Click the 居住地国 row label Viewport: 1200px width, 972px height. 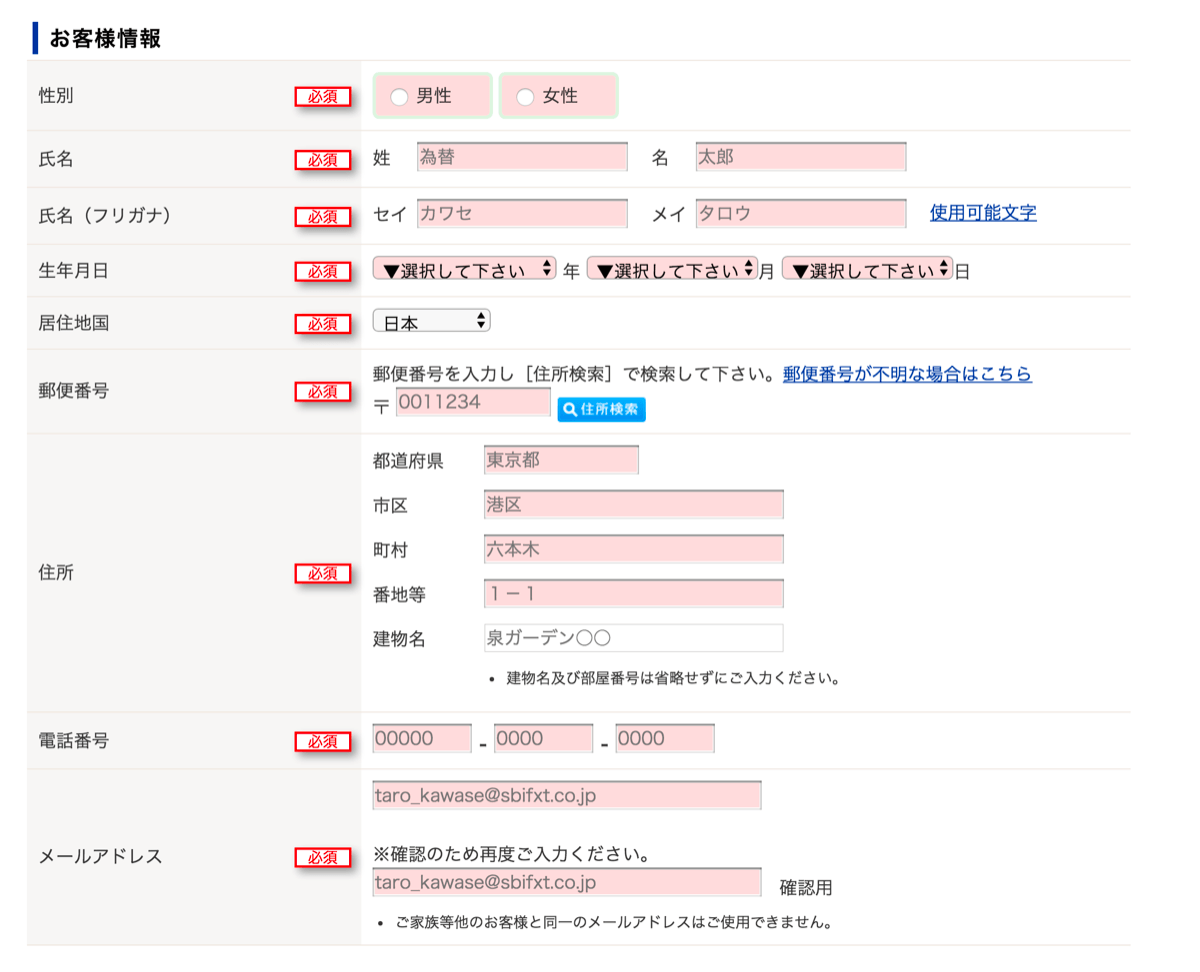tap(74, 323)
